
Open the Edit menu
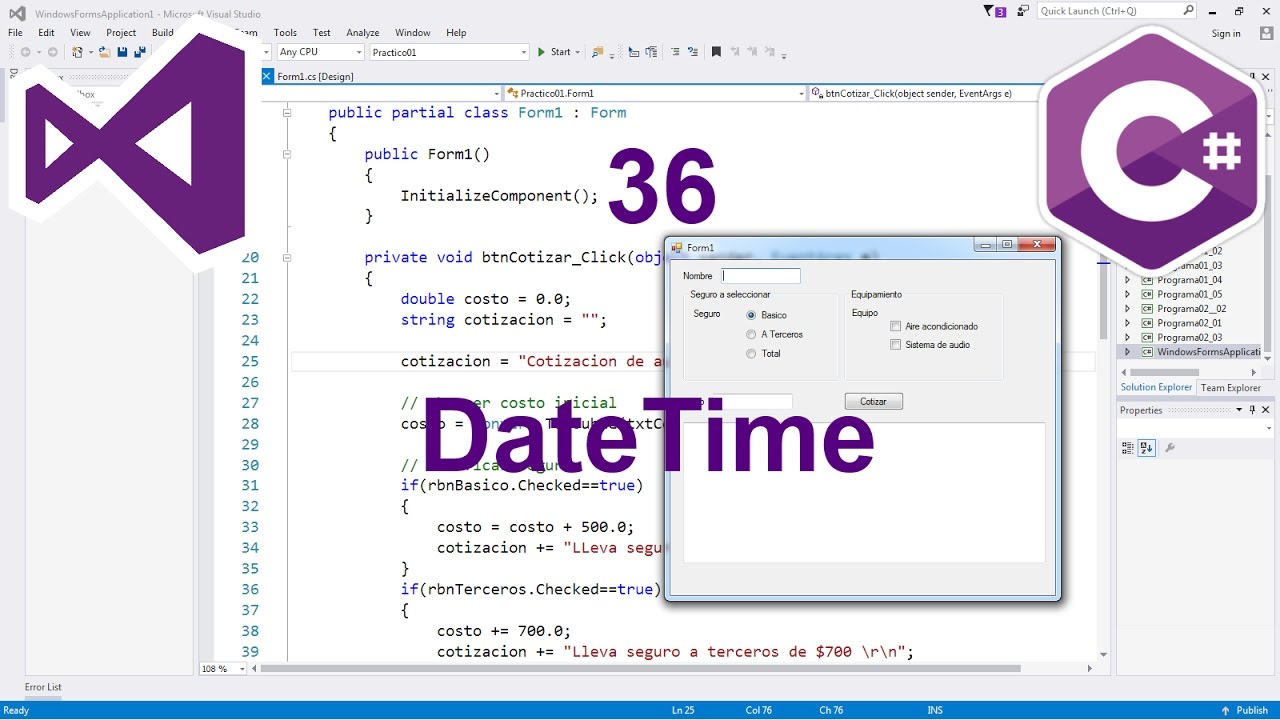pos(46,33)
